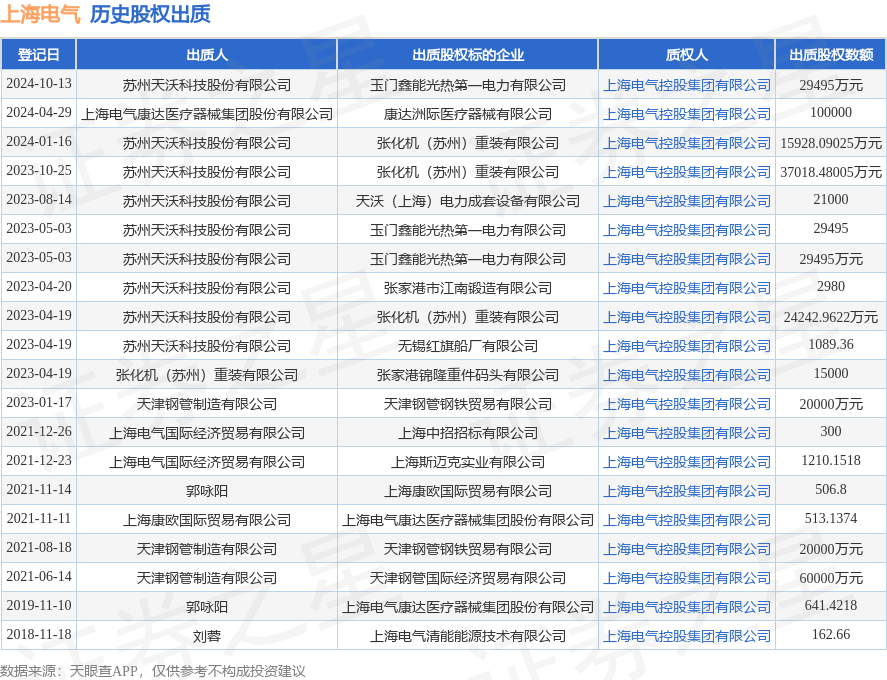This screenshot has width=887, height=680.
Task: Open 质权人 link in 2019-11-10 row
Action: pyautogui.click(x=687, y=607)
